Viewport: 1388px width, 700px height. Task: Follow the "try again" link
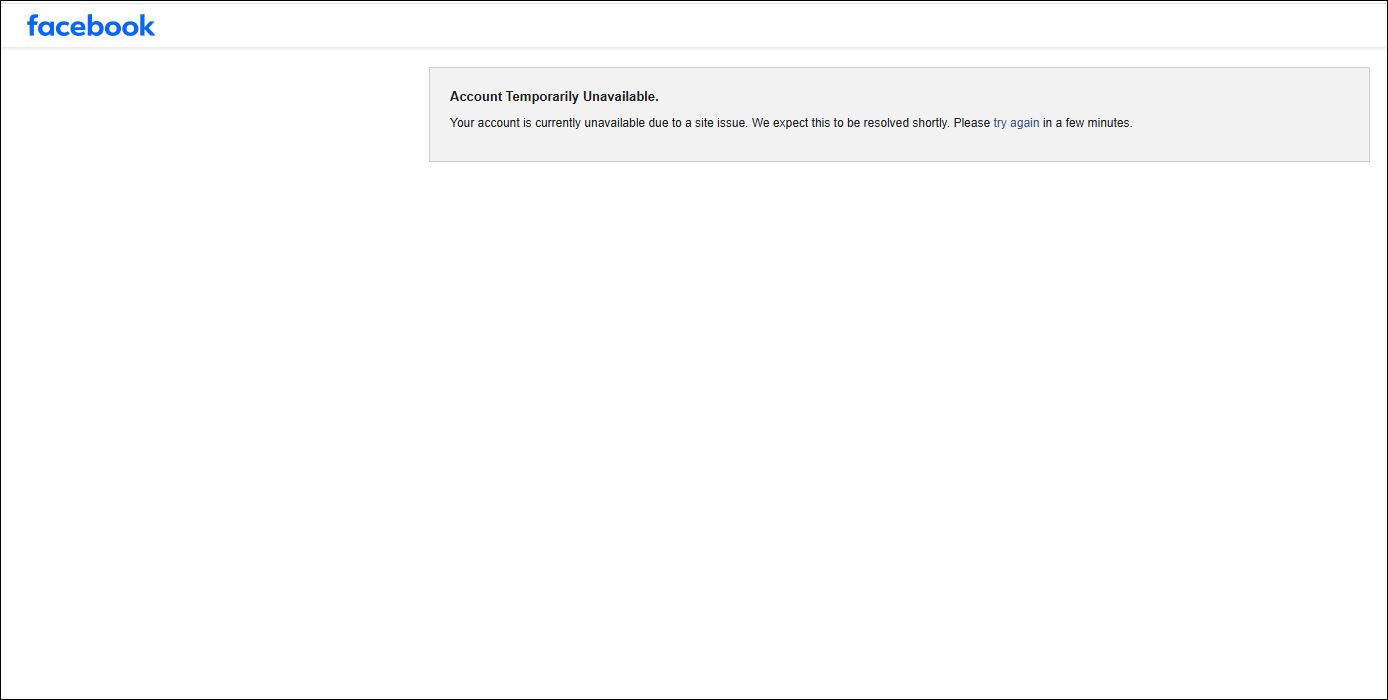pos(1016,123)
